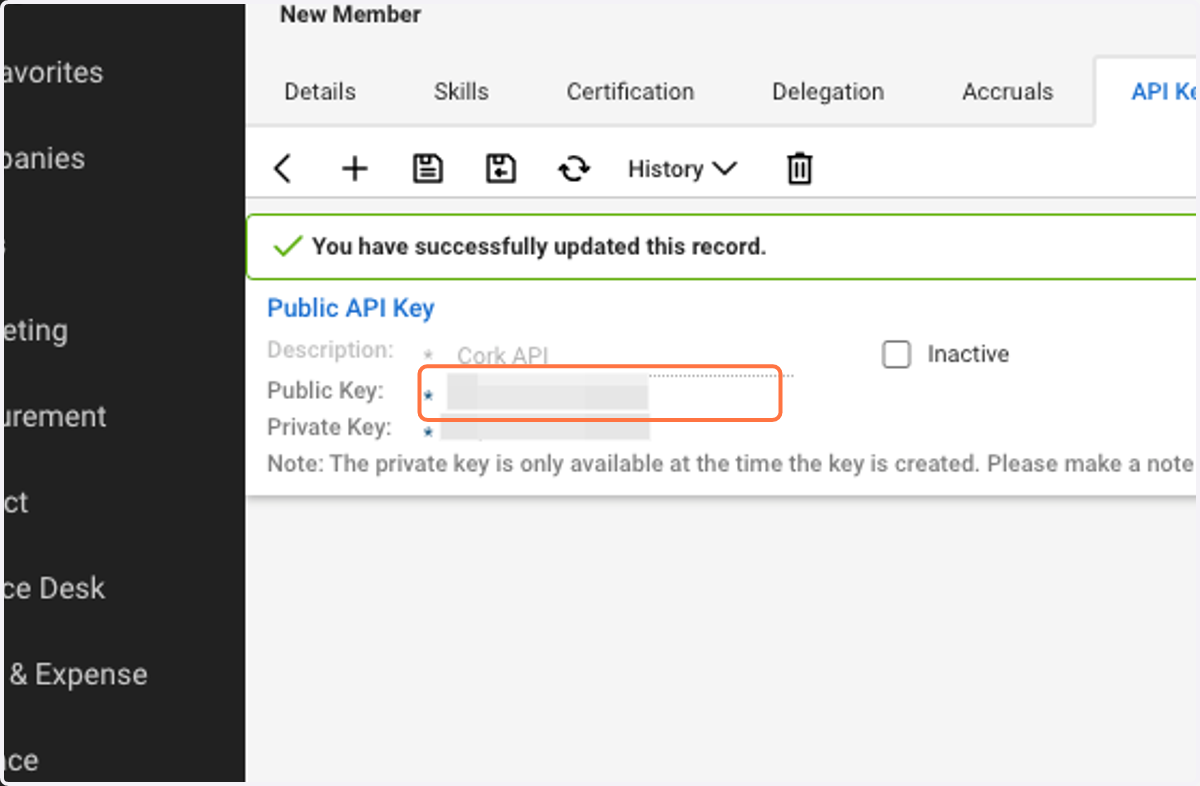
Task: Open the Delegation tab
Action: point(828,91)
